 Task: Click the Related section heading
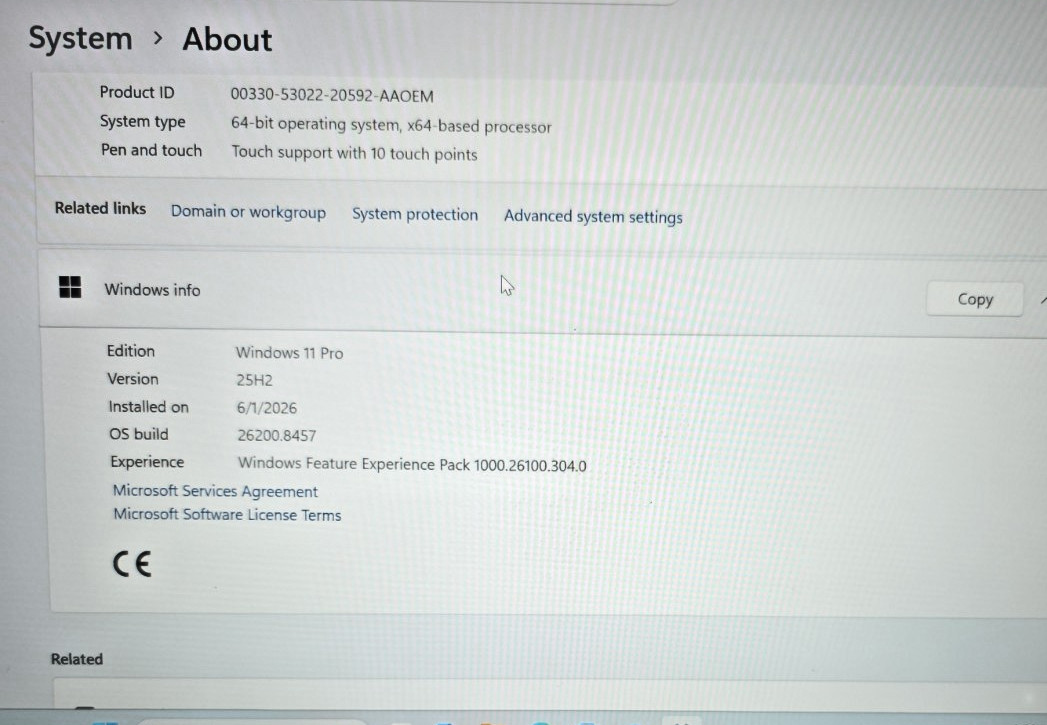[x=77, y=659]
